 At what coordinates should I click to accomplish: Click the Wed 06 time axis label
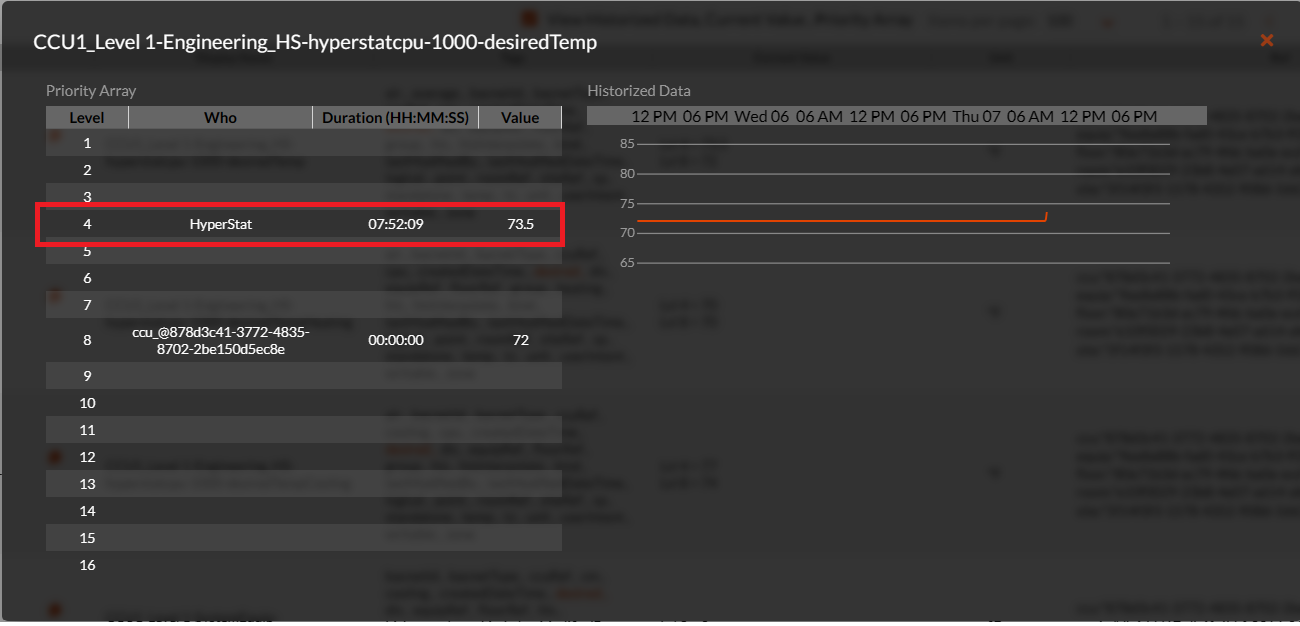762,116
